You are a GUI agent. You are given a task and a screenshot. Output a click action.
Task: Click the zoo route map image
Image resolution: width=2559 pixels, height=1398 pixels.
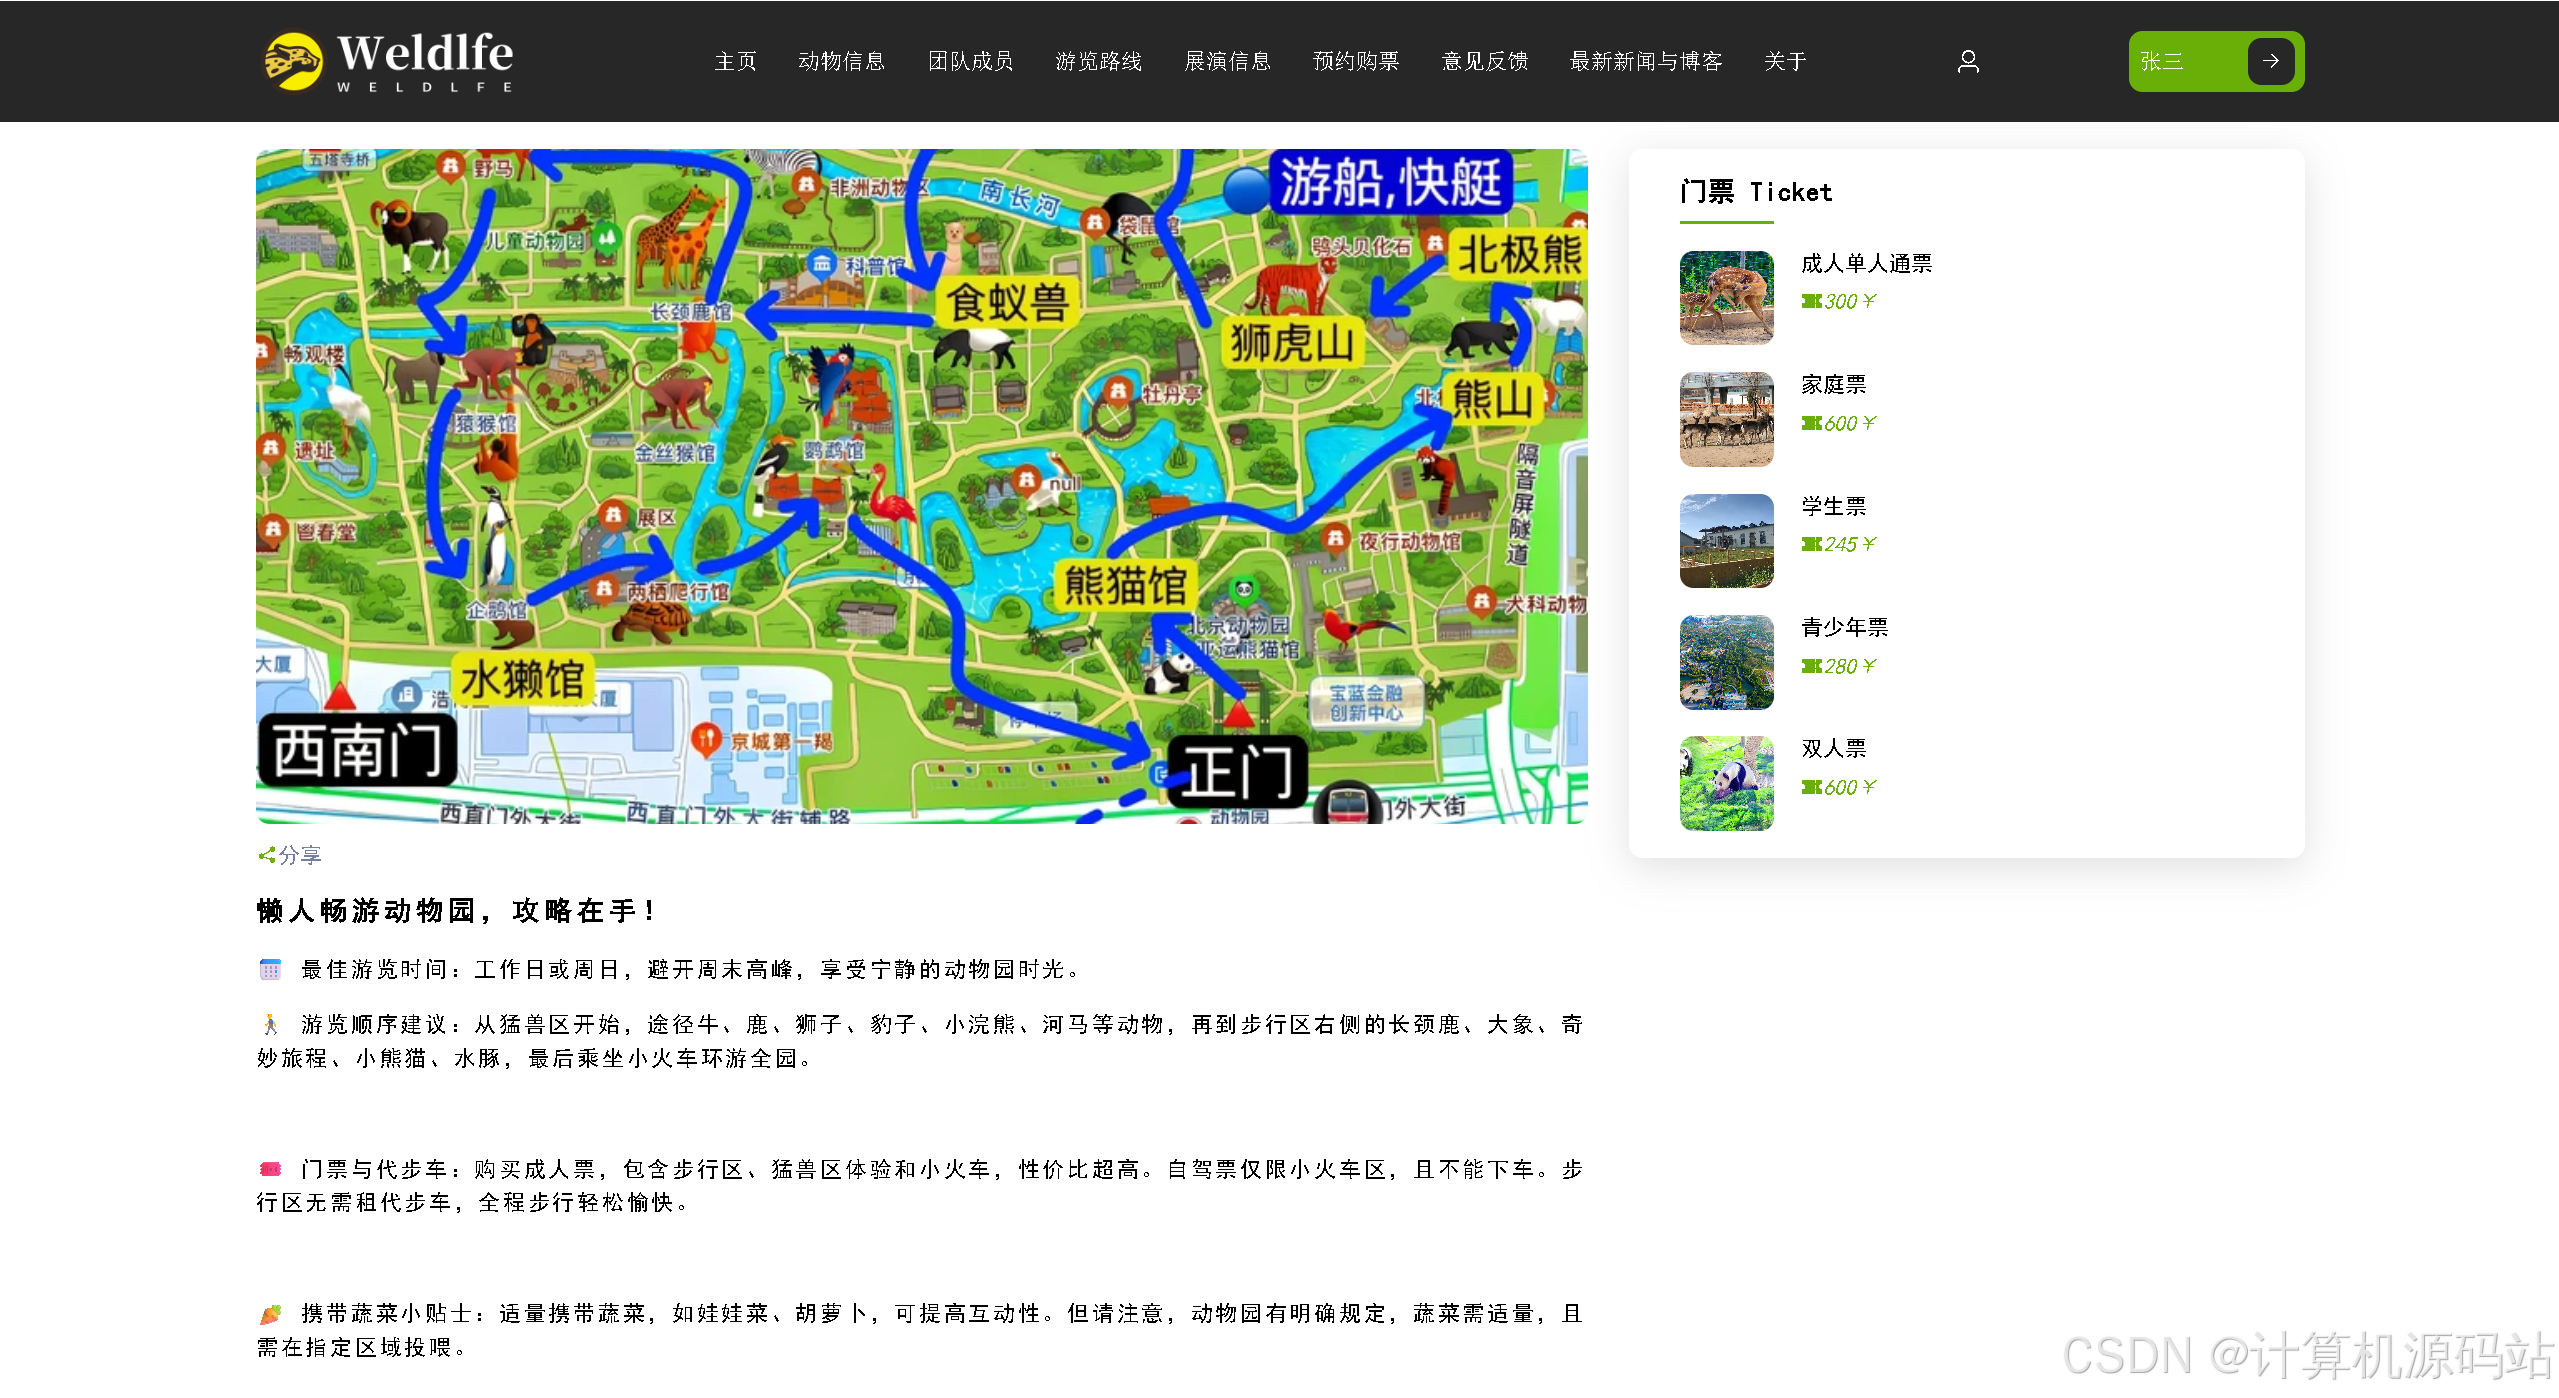tap(921, 486)
